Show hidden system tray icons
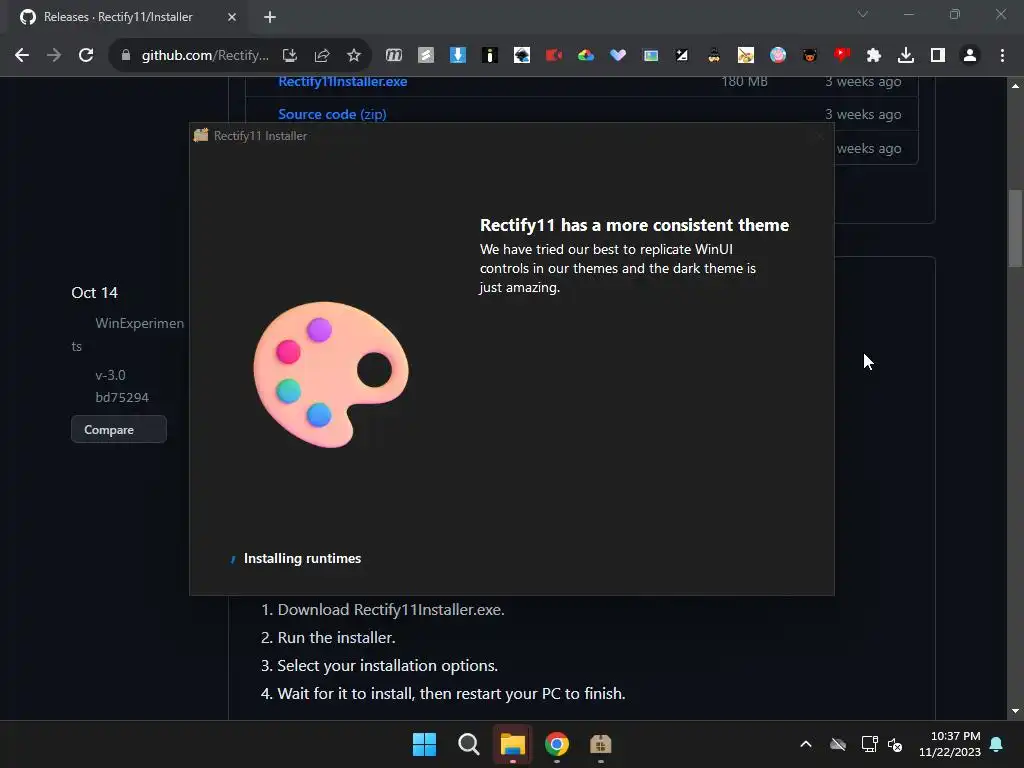 point(806,744)
